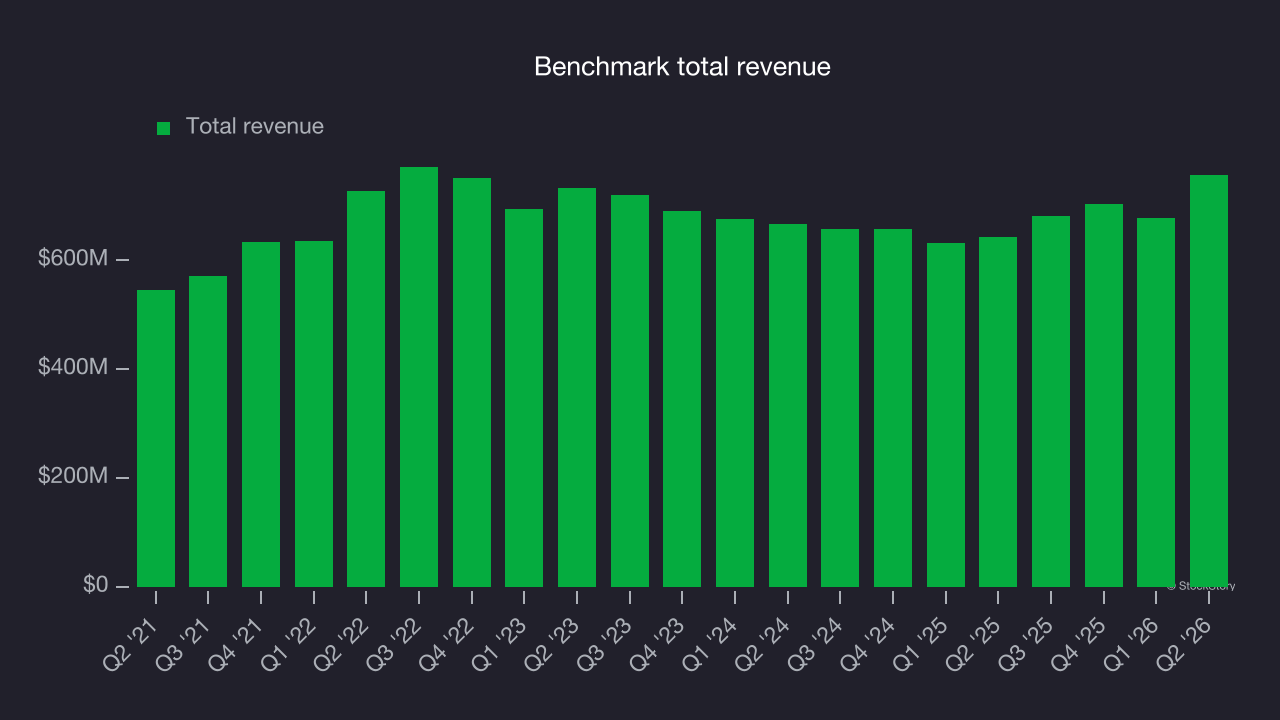Viewport: 1280px width, 720px height.
Task: Select the revenue bar for Q1 '26
Action: (x=1156, y=402)
